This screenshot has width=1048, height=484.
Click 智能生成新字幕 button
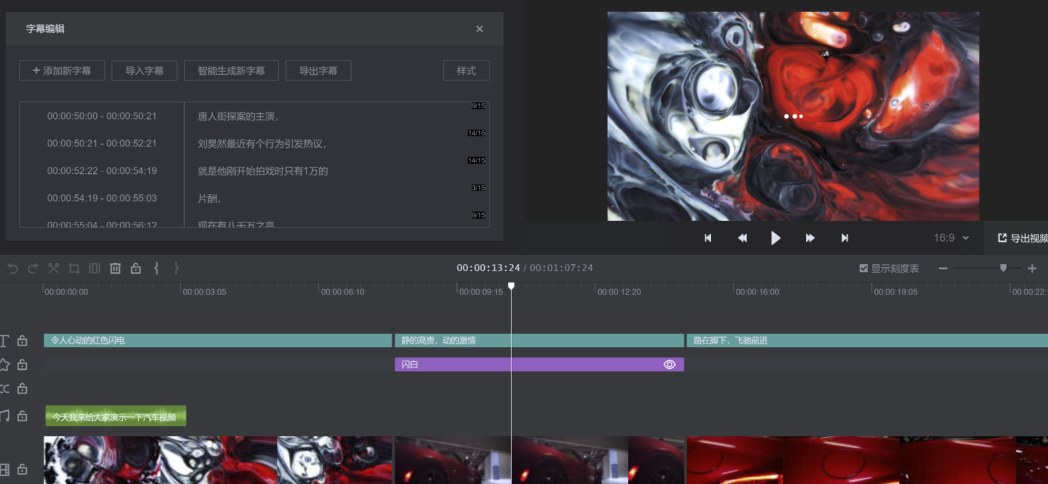click(231, 71)
